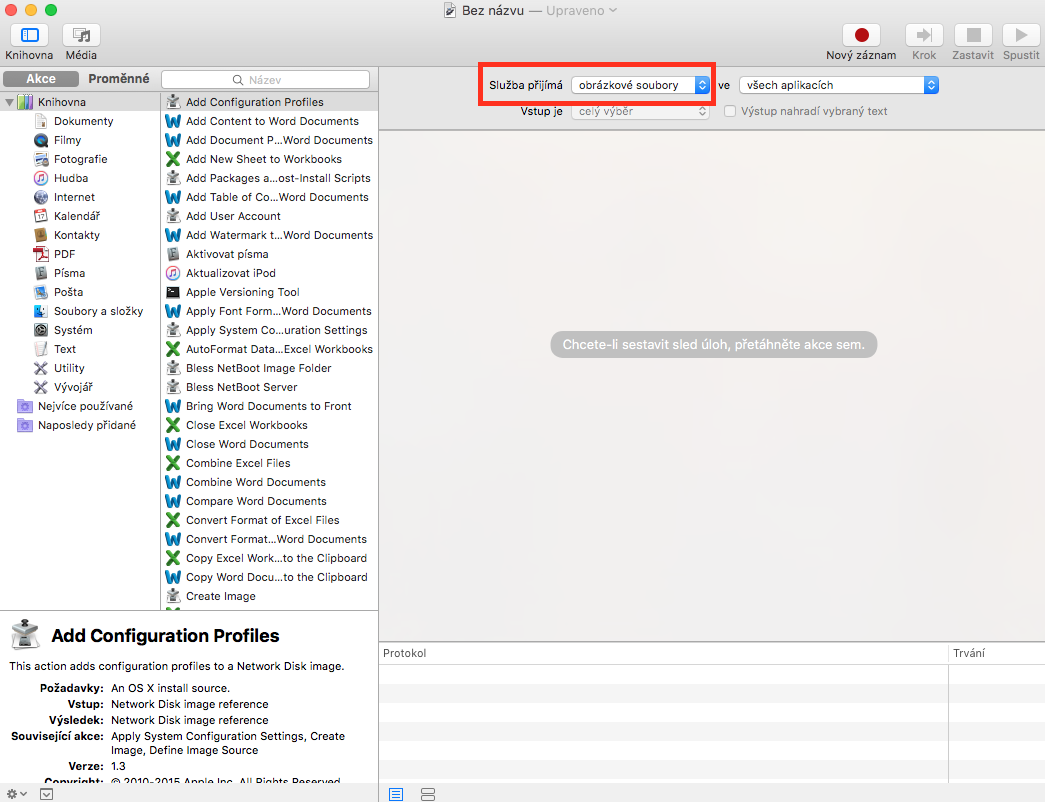Open the Média browser icon
The width and height of the screenshot is (1045, 802).
point(81,35)
